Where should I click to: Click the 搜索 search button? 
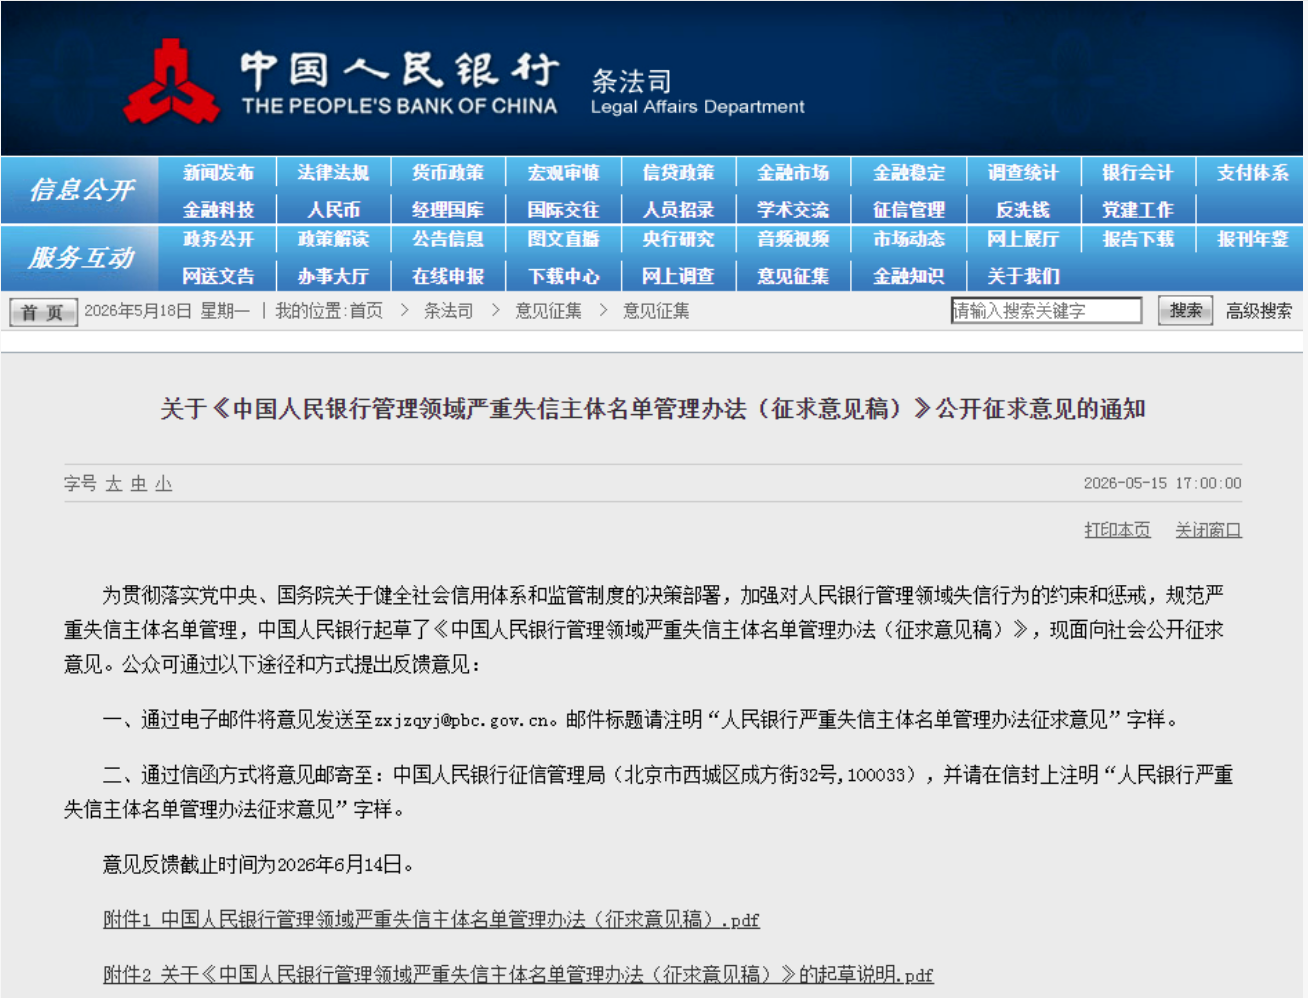[1186, 311]
